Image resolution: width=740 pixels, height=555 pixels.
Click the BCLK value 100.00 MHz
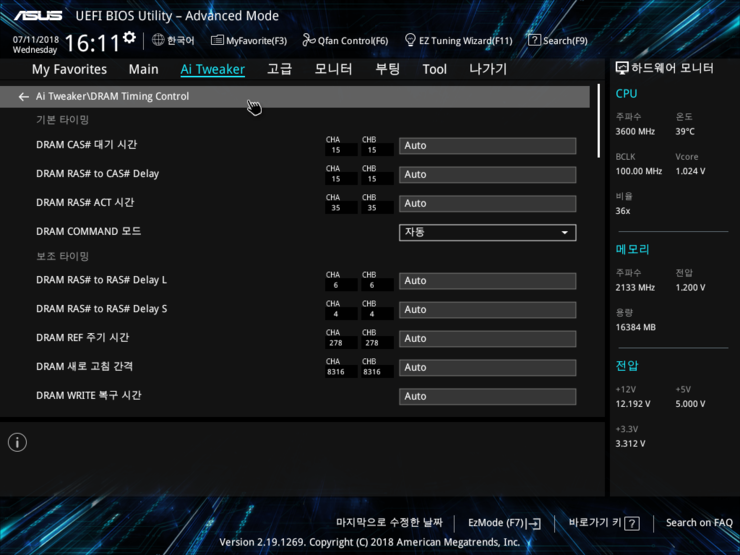pyautogui.click(x=639, y=171)
